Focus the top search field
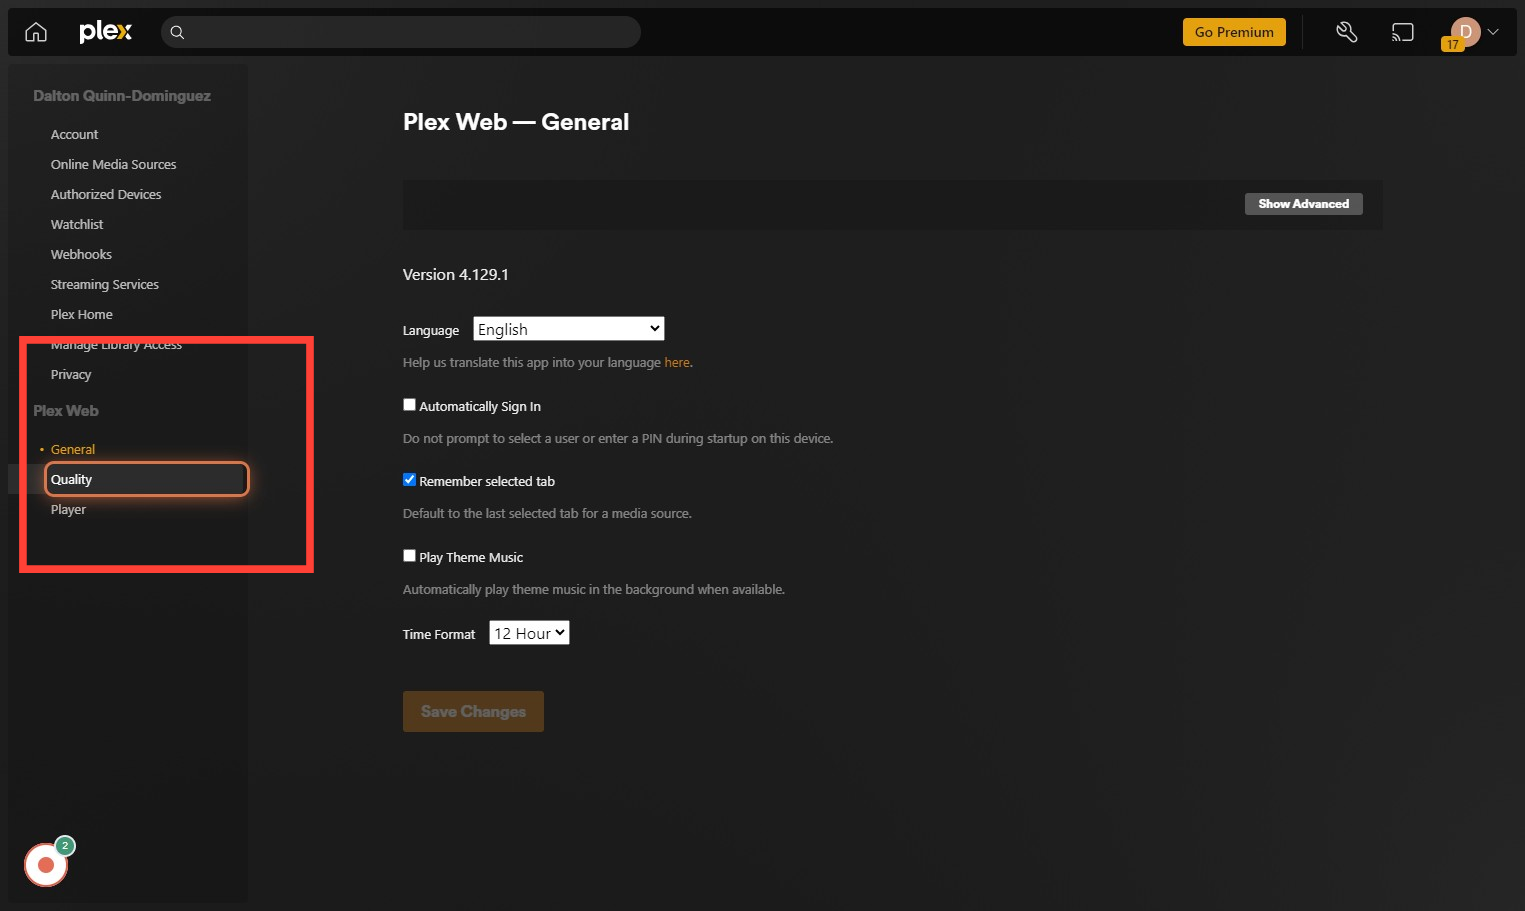This screenshot has width=1525, height=911. click(x=401, y=32)
